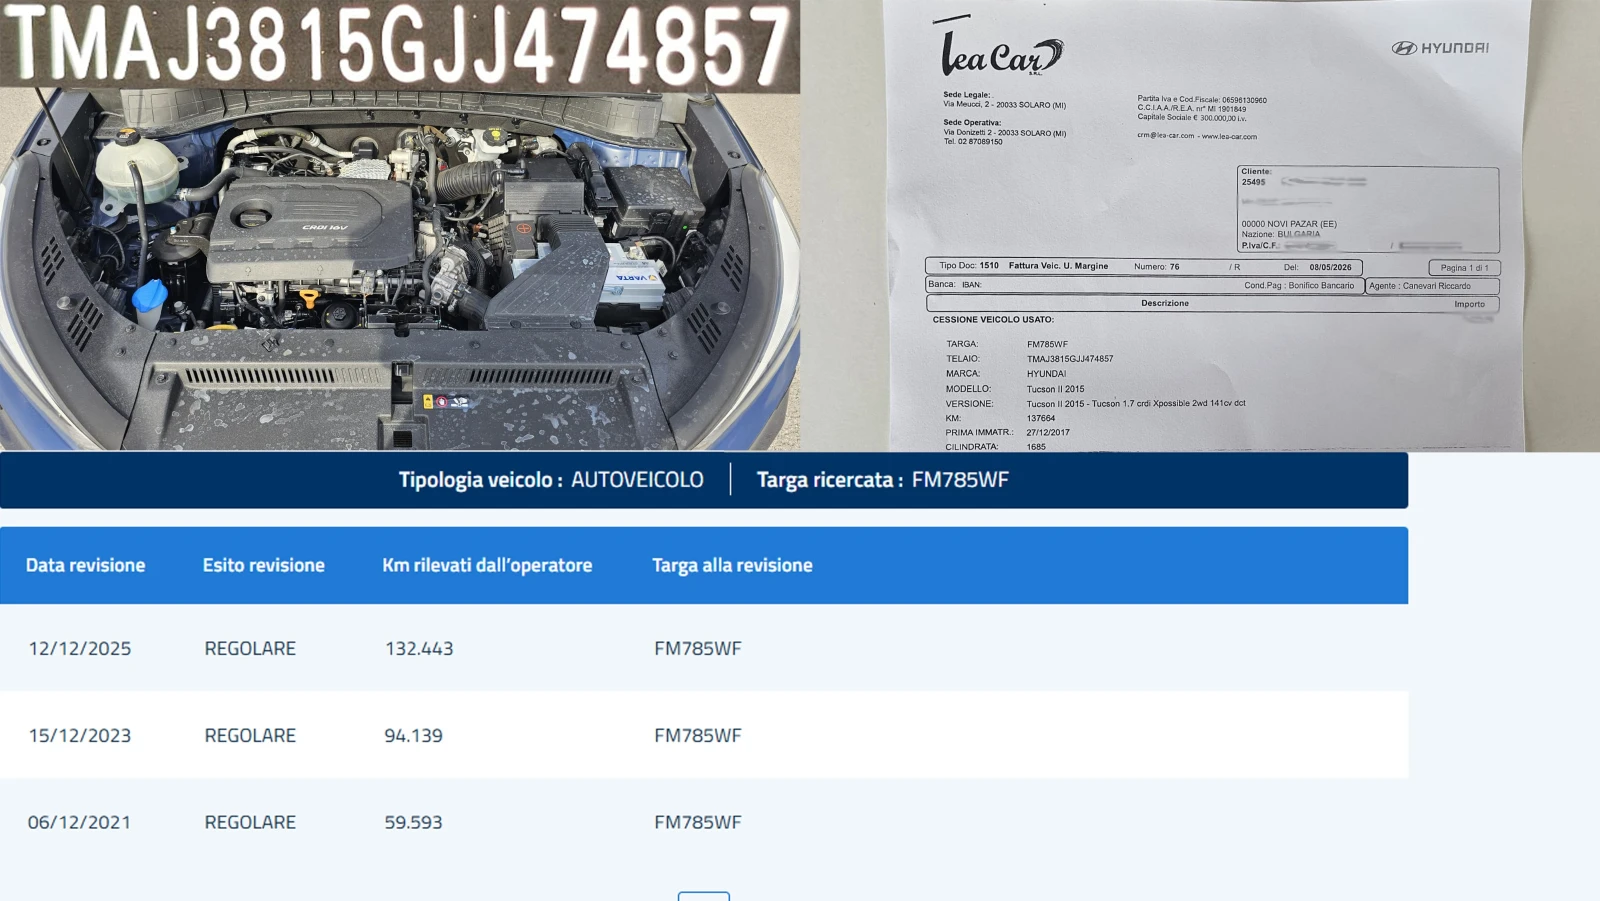Screen dimensions: 1600x901
Task: Click the Sede Legale address text
Action: pyautogui.click(x=1004, y=104)
